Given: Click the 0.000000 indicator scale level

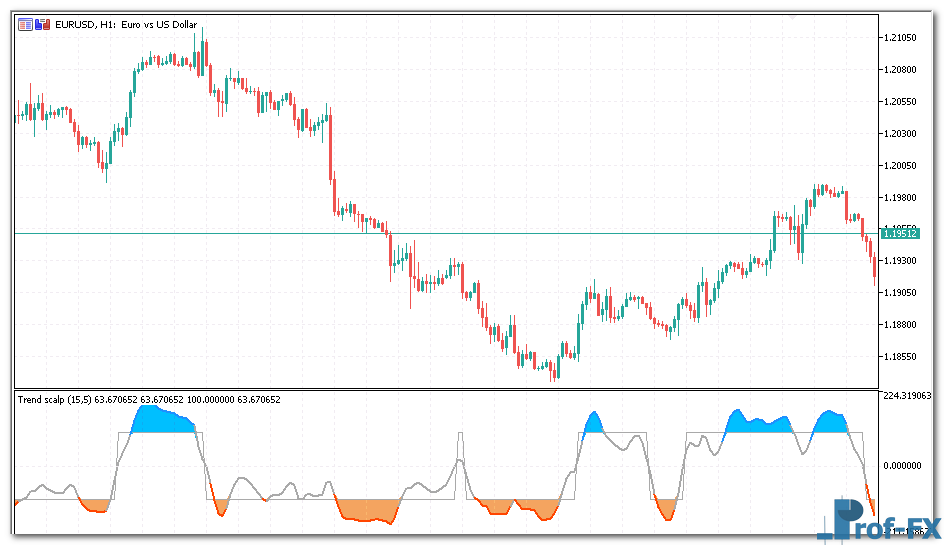Looking at the screenshot, I should pyautogui.click(x=905, y=465).
